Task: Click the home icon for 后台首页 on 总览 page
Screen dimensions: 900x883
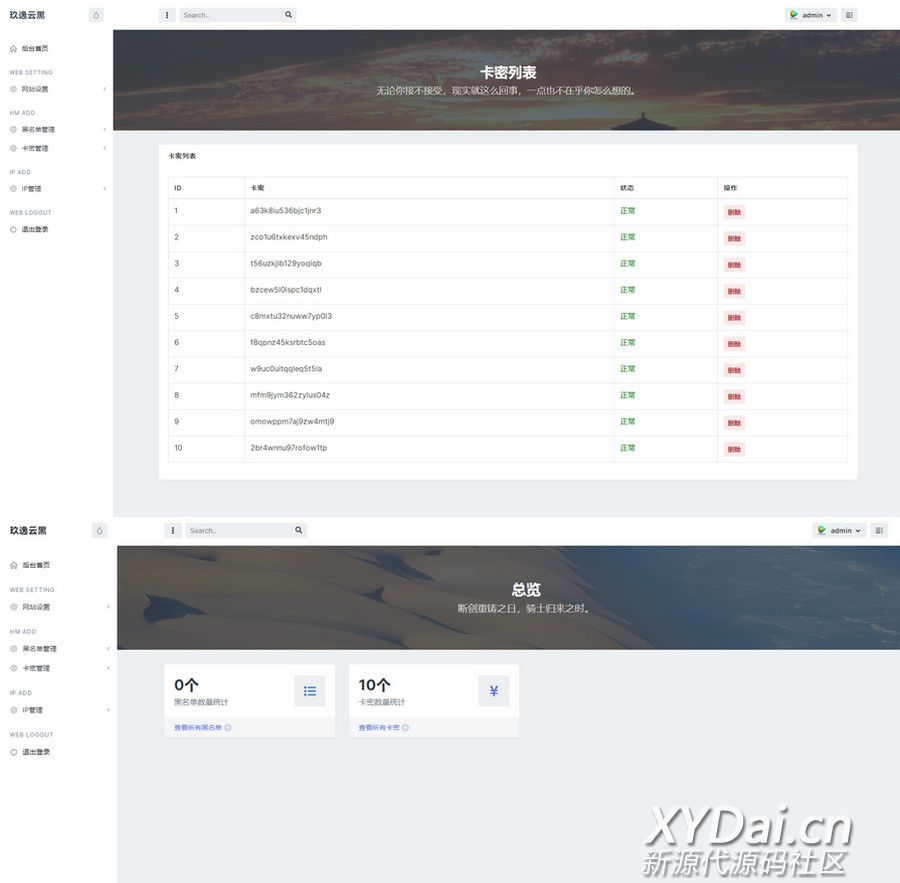Action: coord(14,566)
